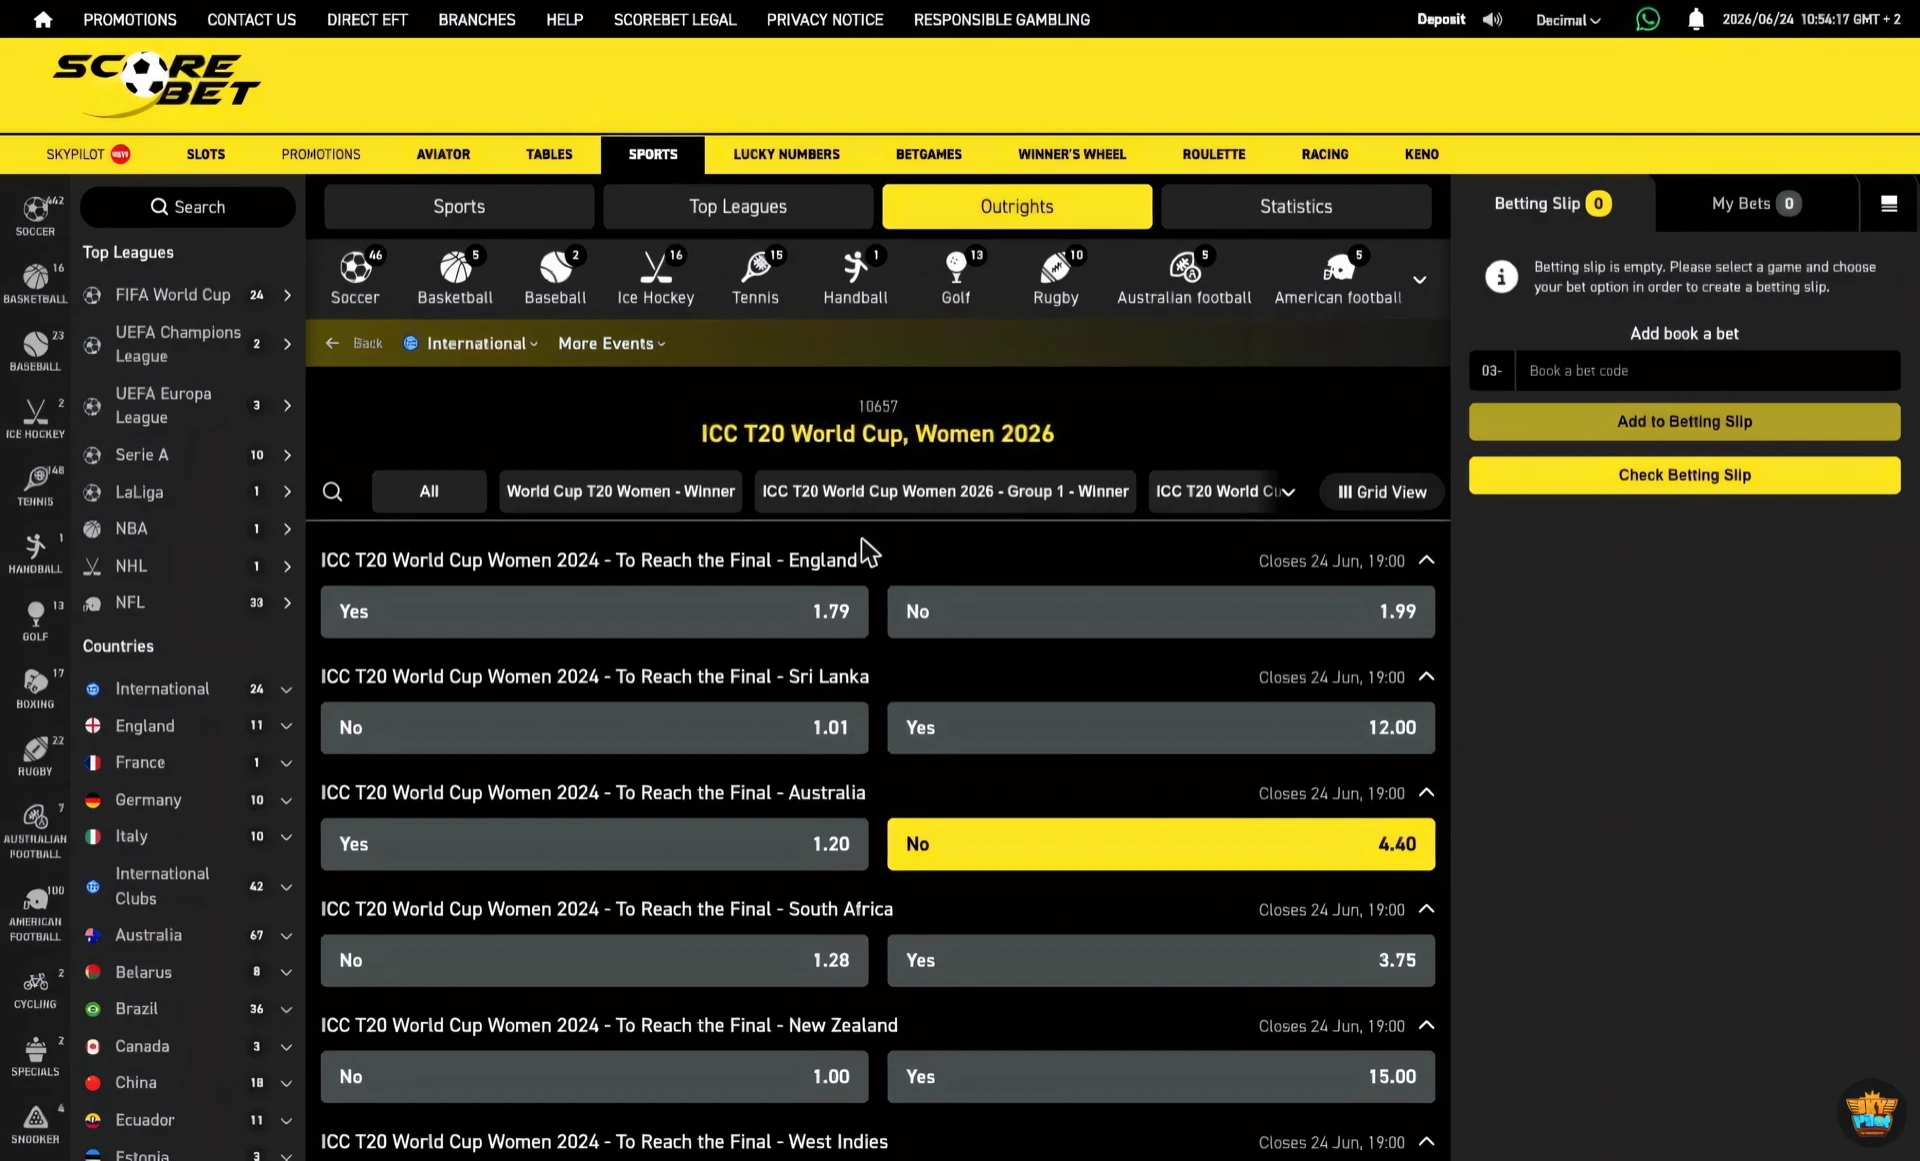
Task: Collapse the Sri Lanka To Reach Final market
Action: [1427, 676]
